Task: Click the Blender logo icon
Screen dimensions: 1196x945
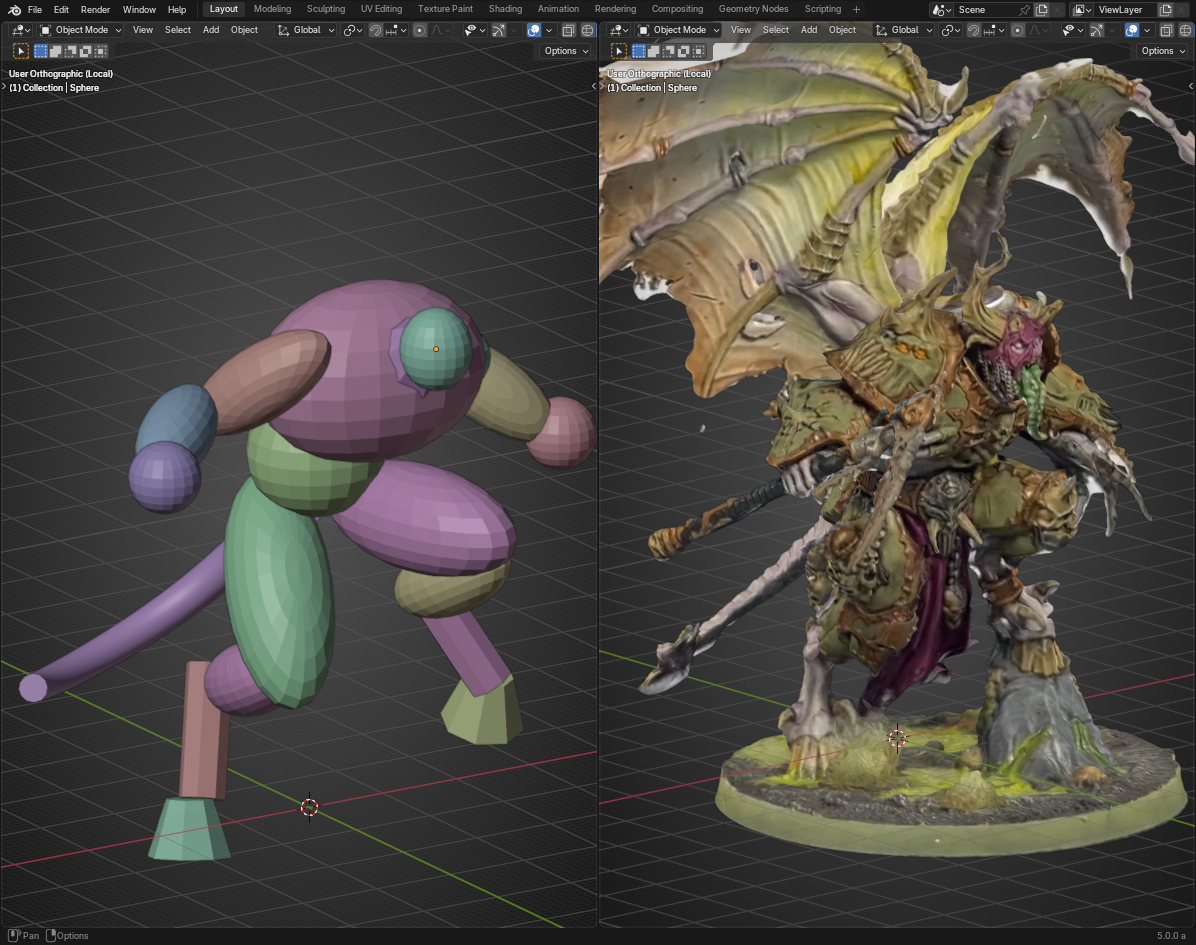Action: [x=14, y=10]
